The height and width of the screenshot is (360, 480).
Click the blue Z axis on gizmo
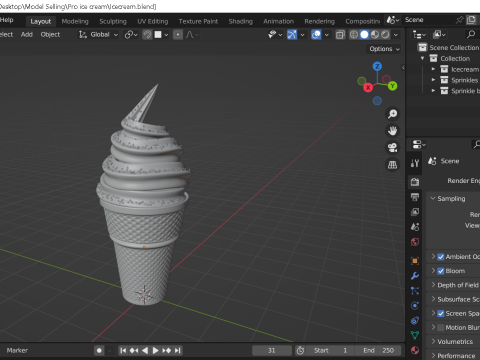pyautogui.click(x=377, y=66)
